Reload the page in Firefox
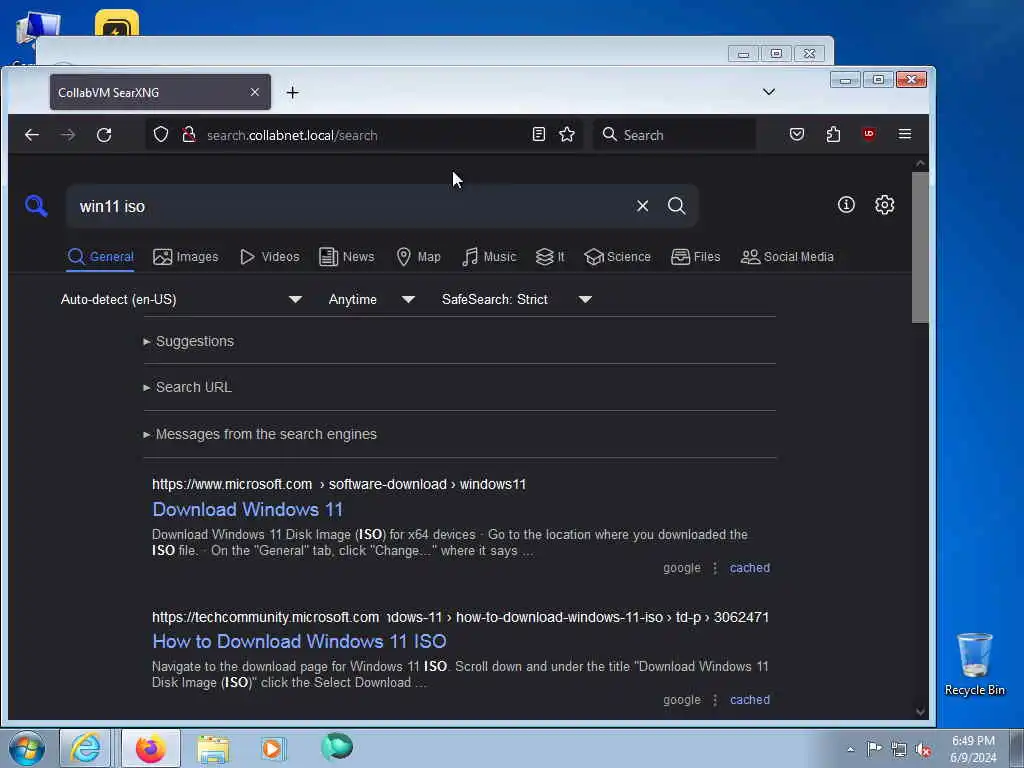The height and width of the screenshot is (768, 1024). pos(104,135)
